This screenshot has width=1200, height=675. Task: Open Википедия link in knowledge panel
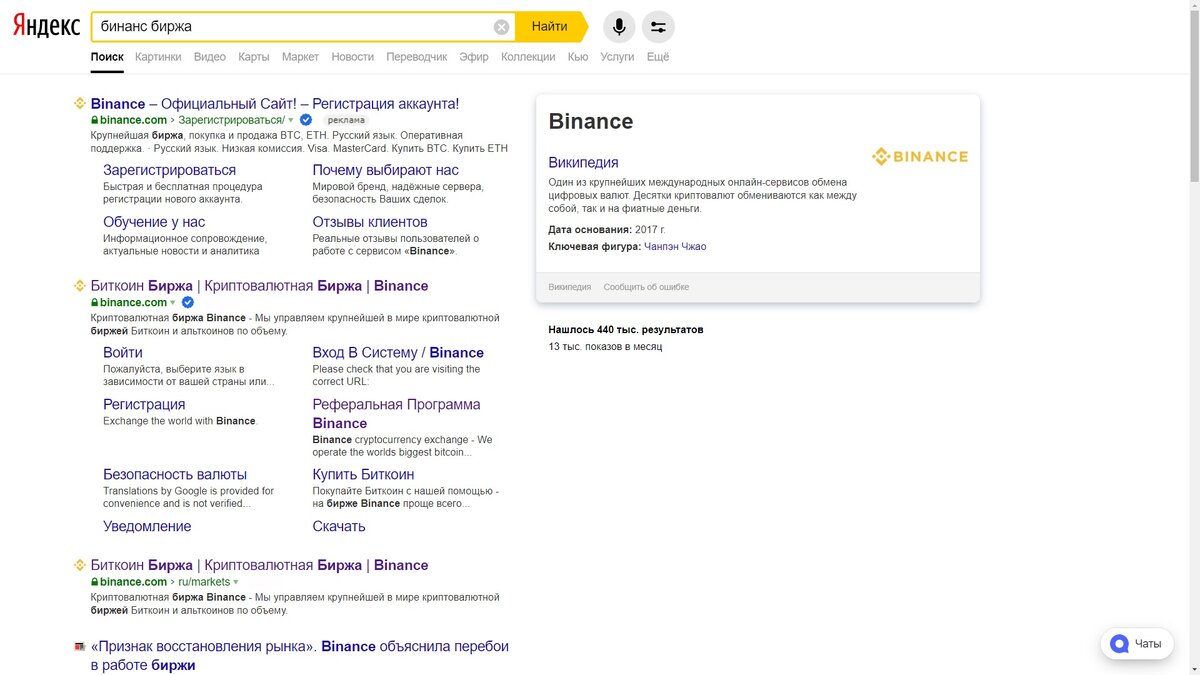(583, 162)
